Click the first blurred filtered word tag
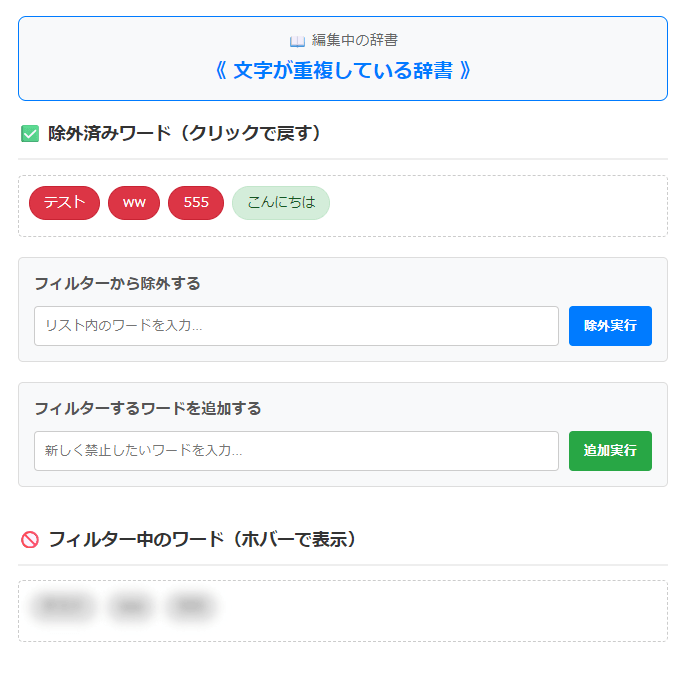 click(x=62, y=606)
